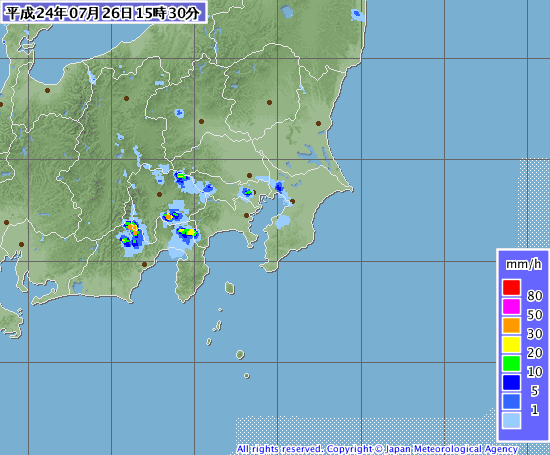Click the magenta 50 mm/h legend swatch
Image resolution: width=550 pixels, height=455 pixels.
pyautogui.click(x=511, y=306)
